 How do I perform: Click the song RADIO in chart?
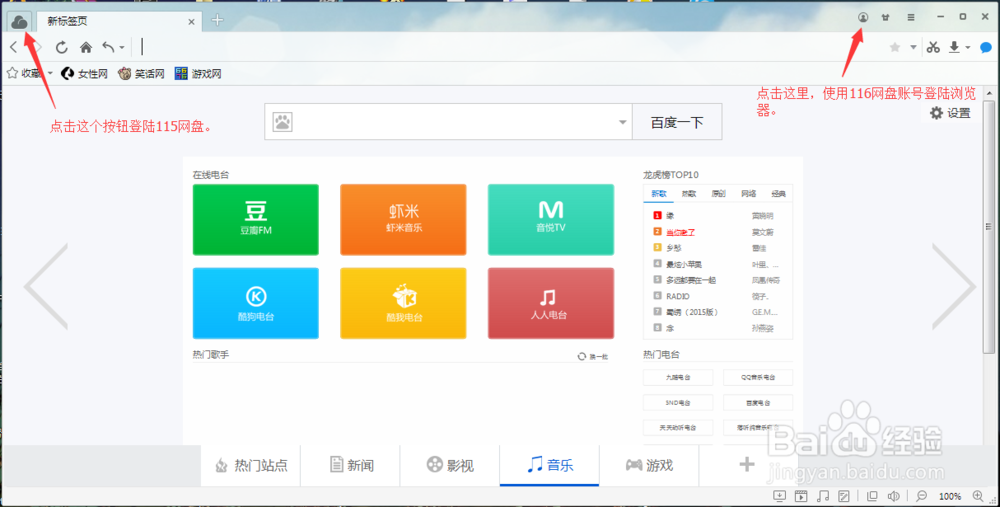[x=678, y=297]
